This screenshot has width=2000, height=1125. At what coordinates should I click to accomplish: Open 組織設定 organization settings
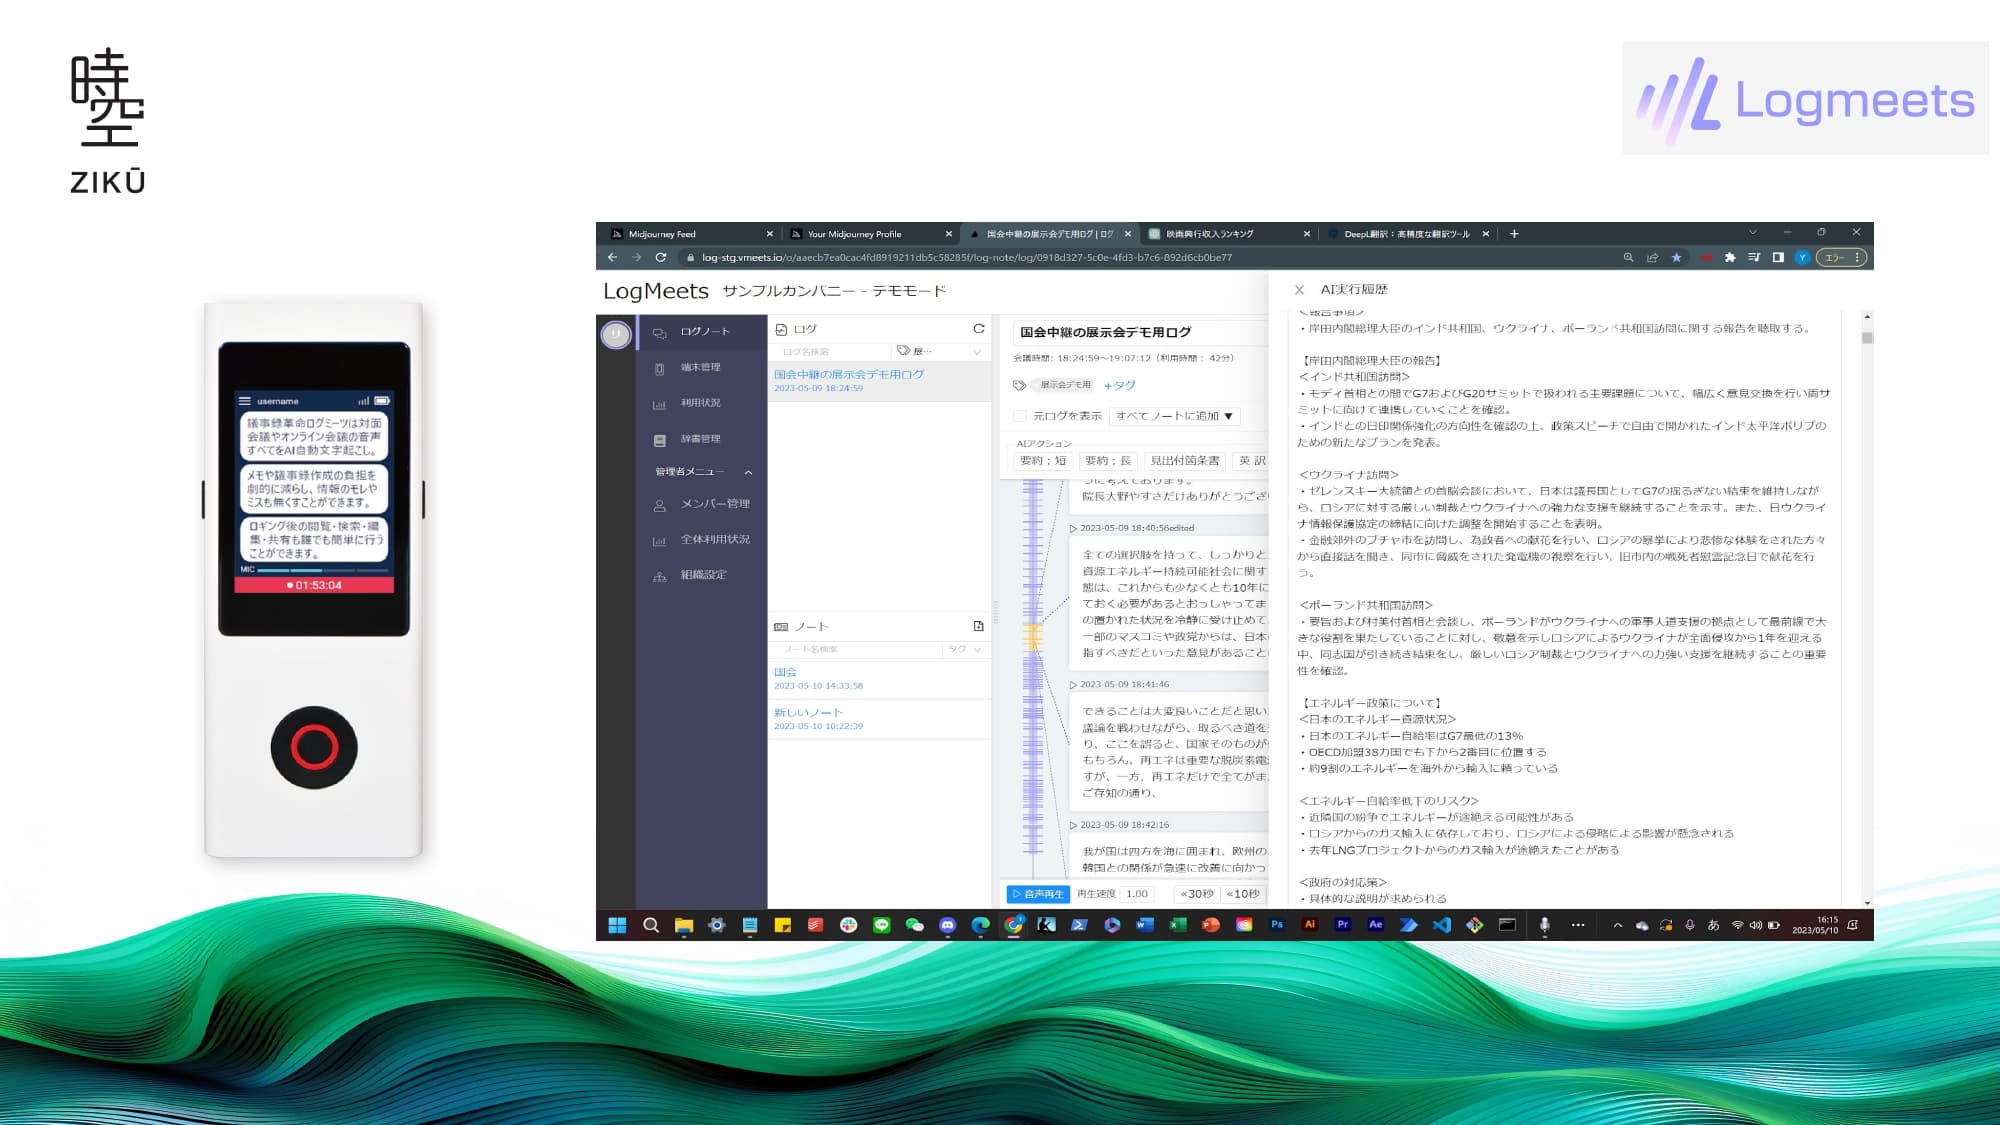click(703, 575)
